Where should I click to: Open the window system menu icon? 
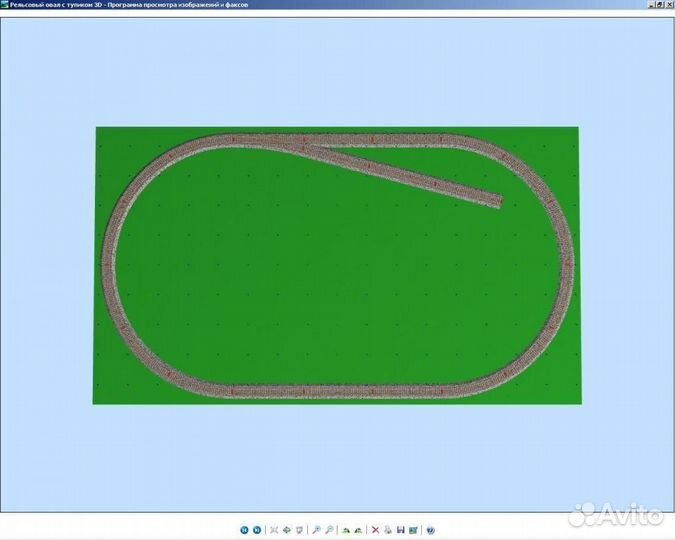pyautogui.click(x=5, y=5)
